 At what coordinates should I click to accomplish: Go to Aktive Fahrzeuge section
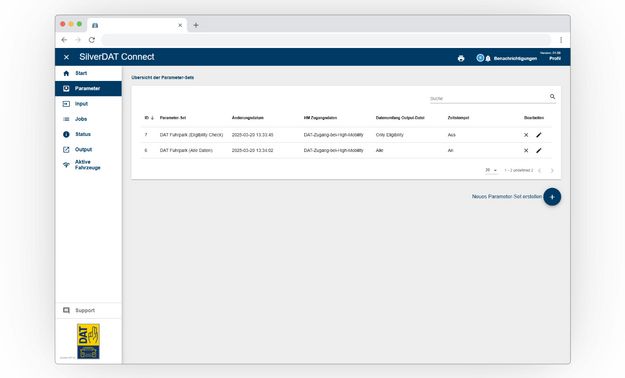pos(88,165)
